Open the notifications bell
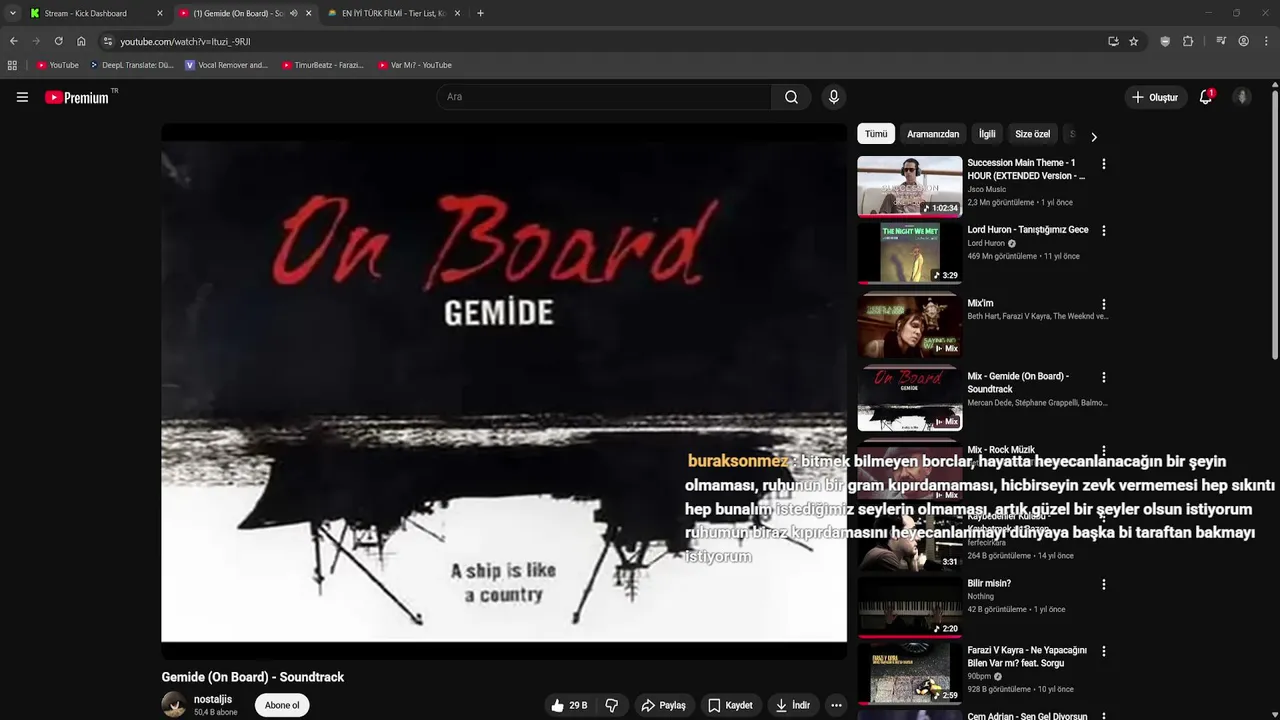The image size is (1280, 720). (1206, 97)
